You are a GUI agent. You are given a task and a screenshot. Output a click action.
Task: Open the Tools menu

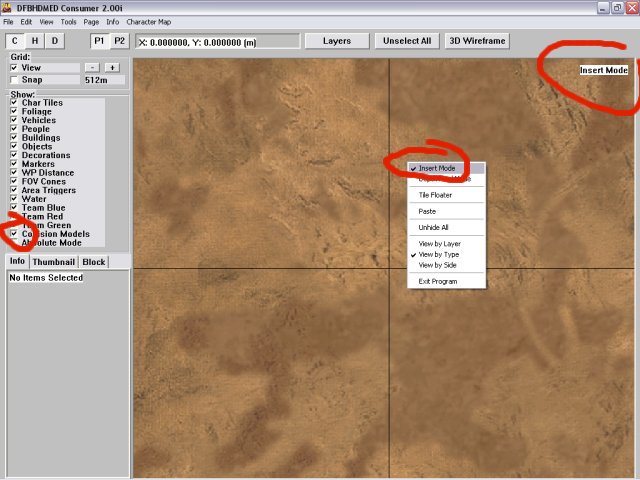68,21
